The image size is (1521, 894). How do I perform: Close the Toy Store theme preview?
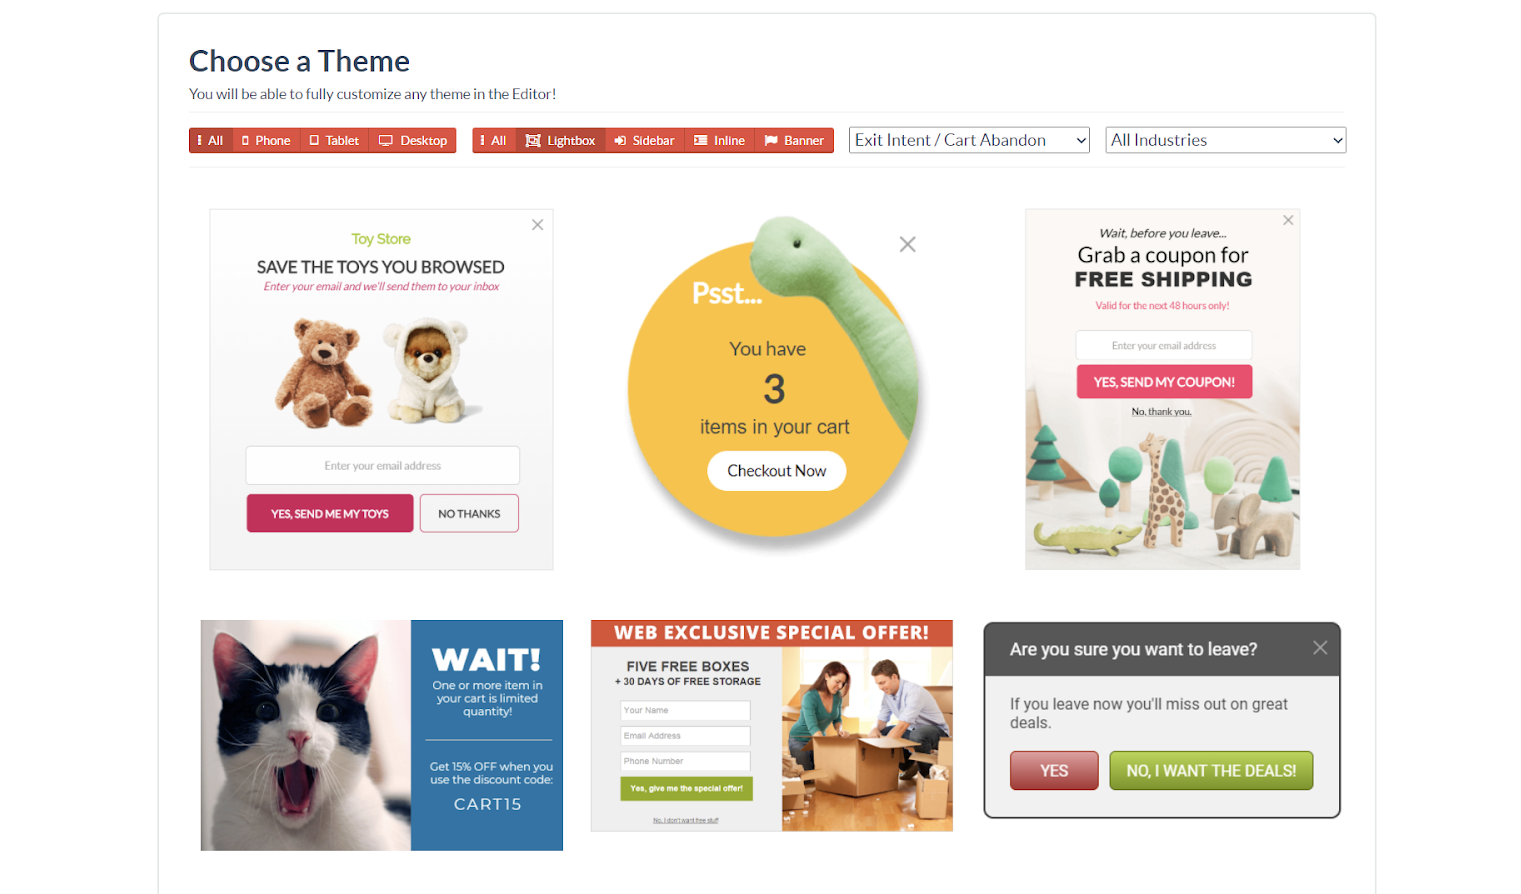[x=538, y=225]
